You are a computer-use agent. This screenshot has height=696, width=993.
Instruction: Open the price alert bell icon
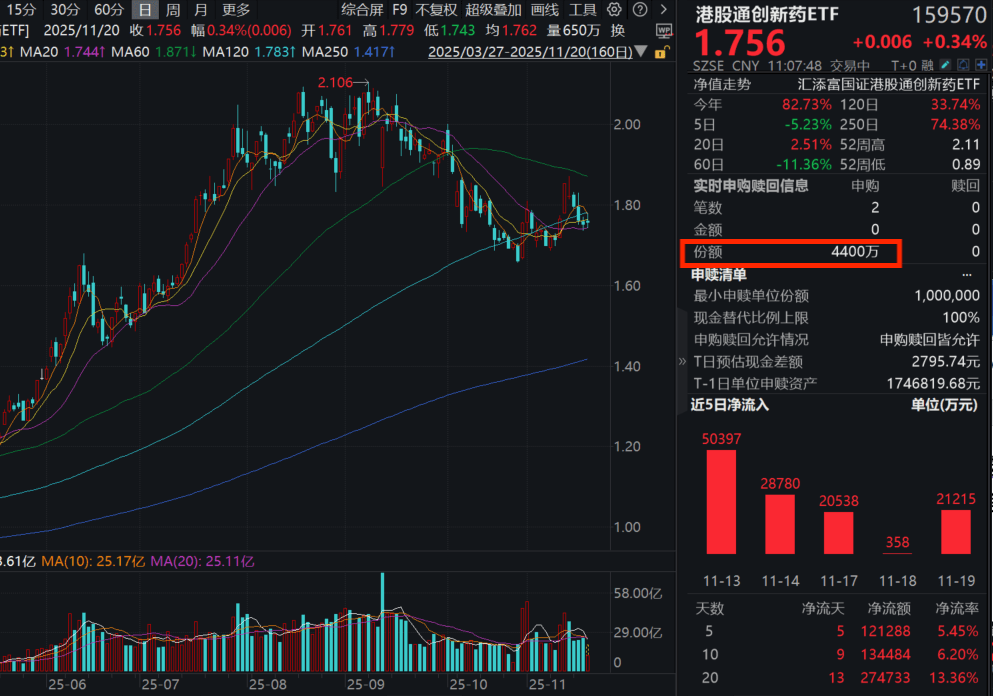click(963, 64)
